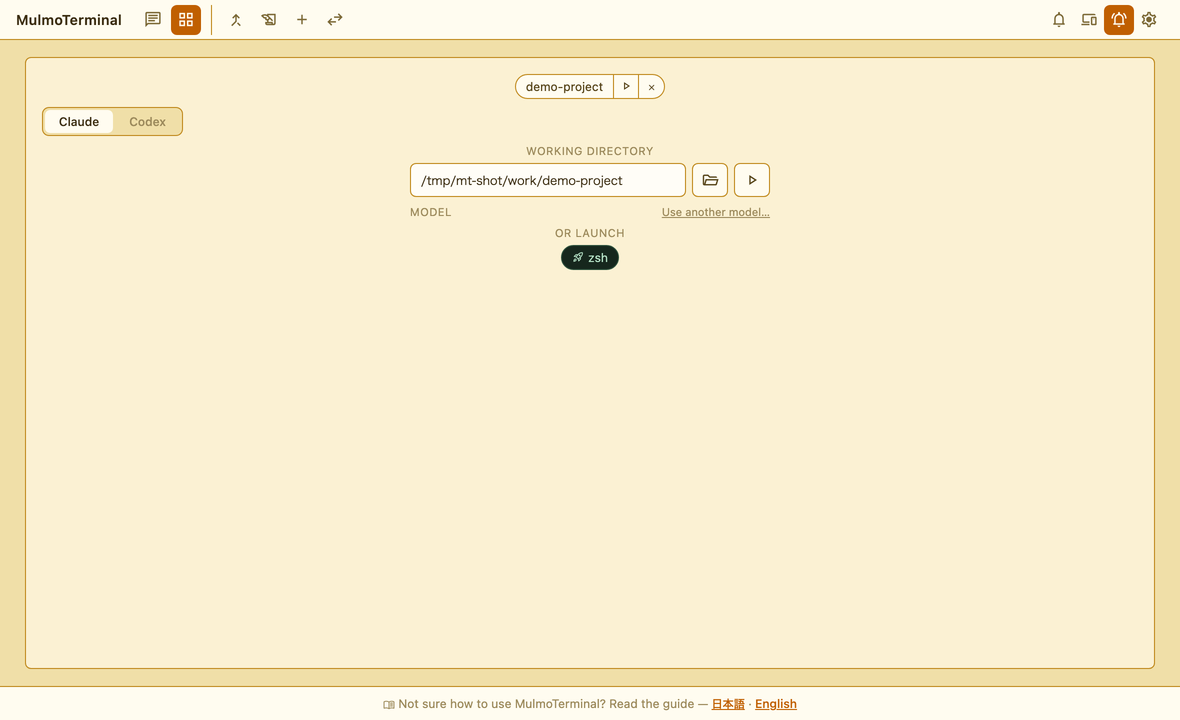
Task: Open the devices icon in the header
Action: pyautogui.click(x=1089, y=20)
